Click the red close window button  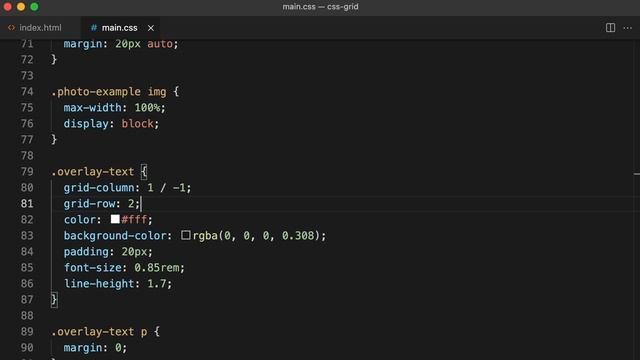point(8,7)
